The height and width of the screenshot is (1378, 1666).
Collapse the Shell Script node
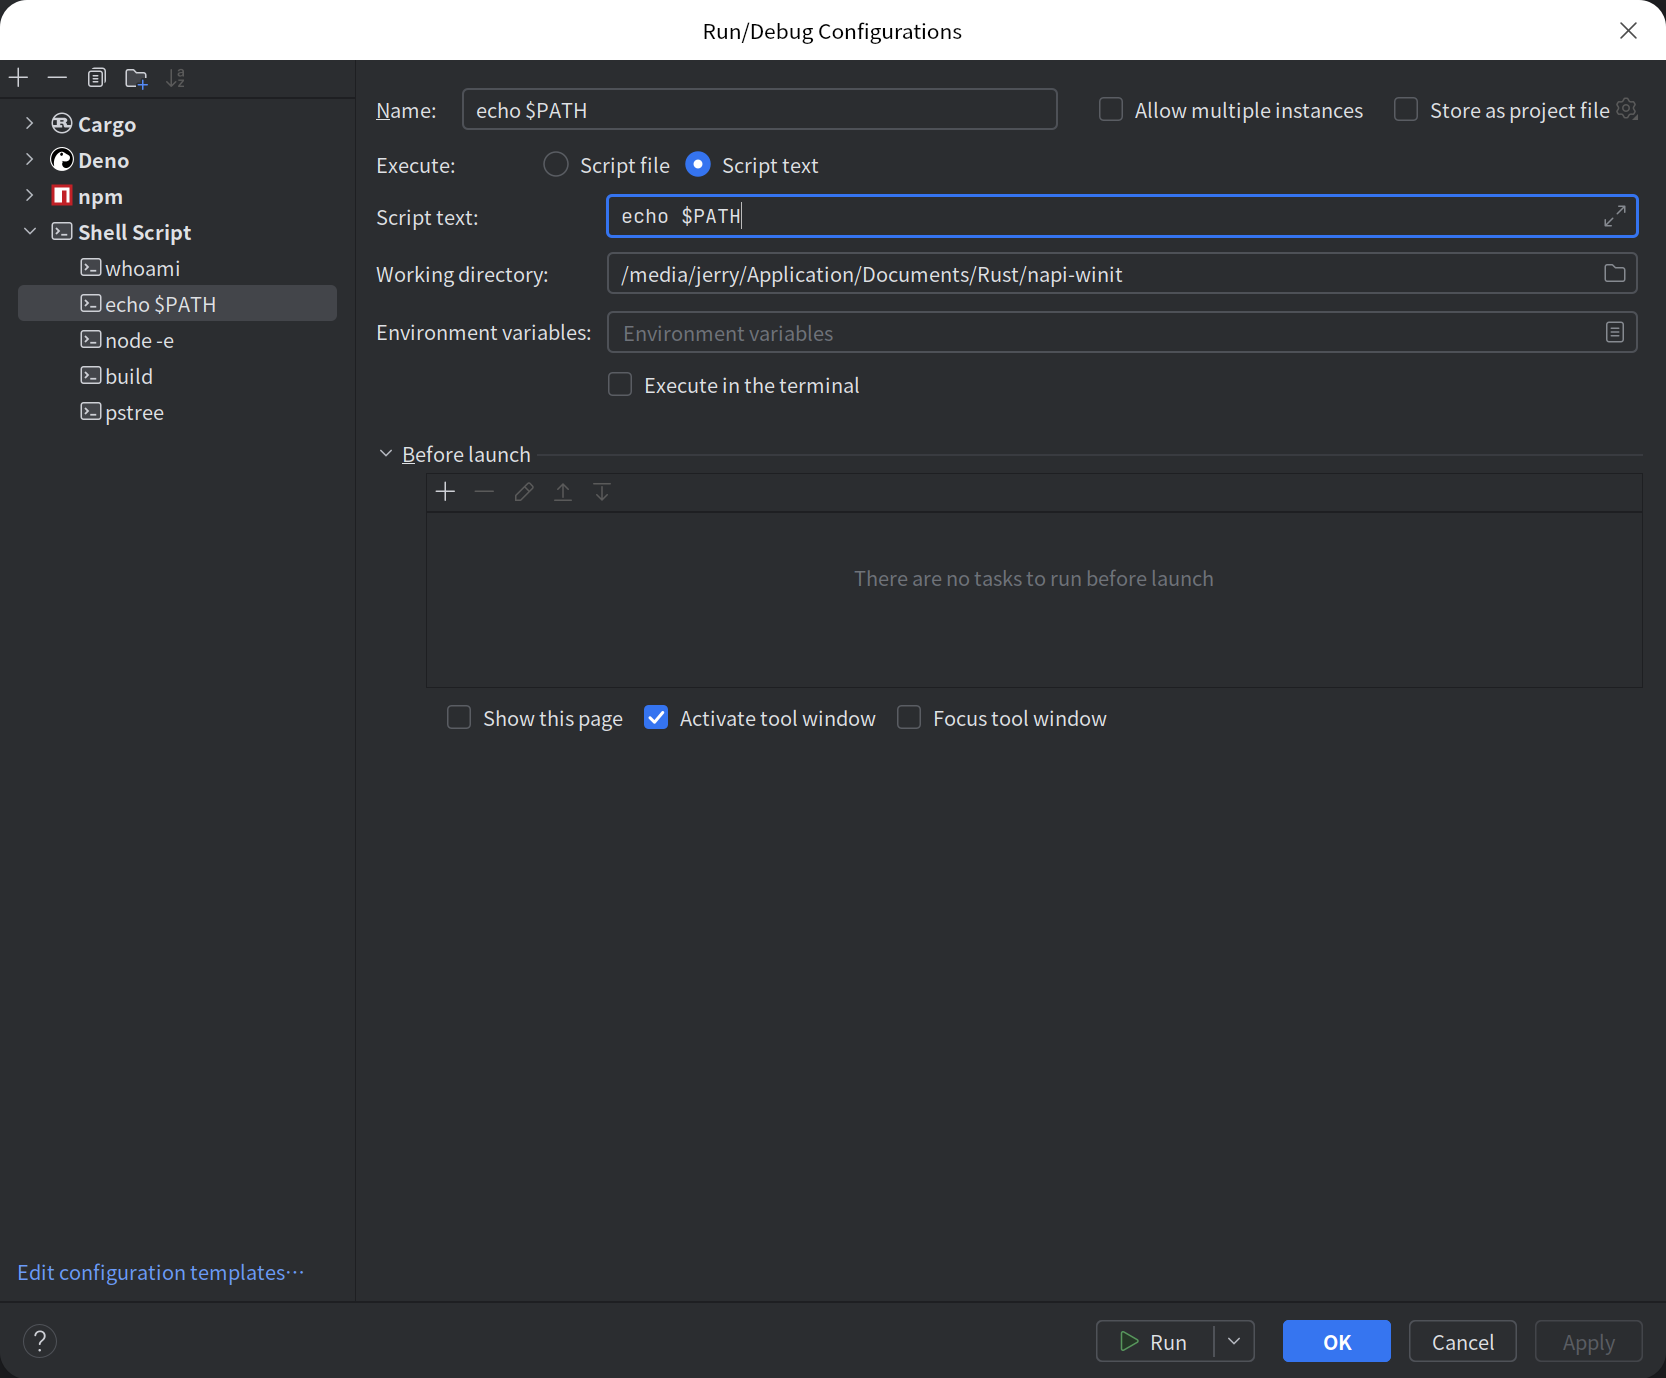pos(30,231)
